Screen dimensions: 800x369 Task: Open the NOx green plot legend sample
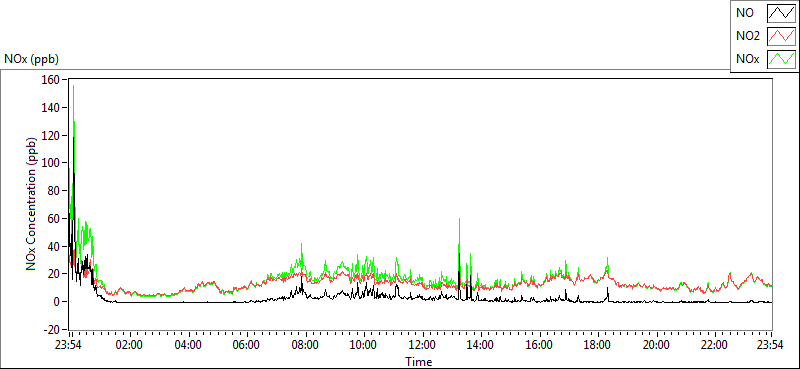coord(782,59)
